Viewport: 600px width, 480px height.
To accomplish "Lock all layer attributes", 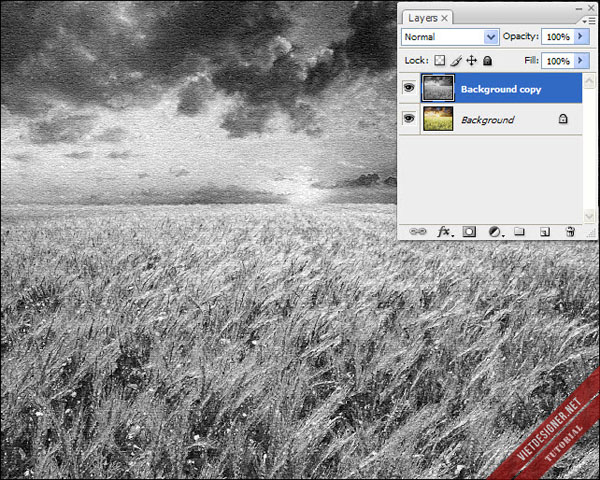I will pyautogui.click(x=487, y=60).
